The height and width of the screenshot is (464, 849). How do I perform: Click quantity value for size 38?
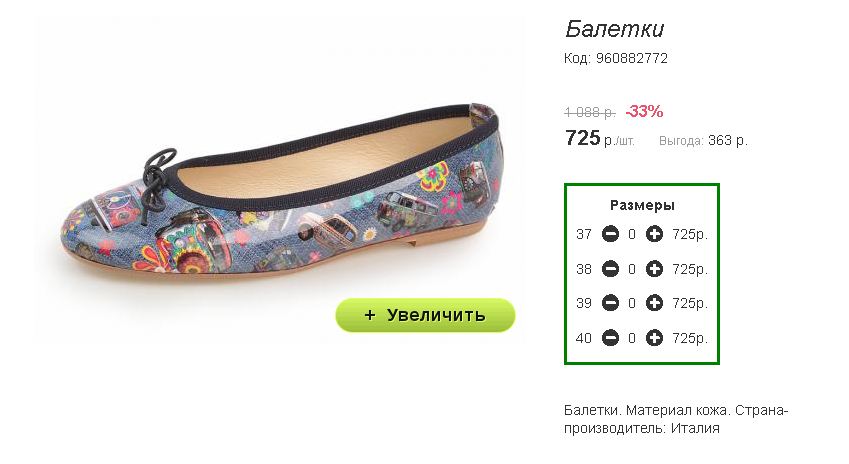(632, 269)
